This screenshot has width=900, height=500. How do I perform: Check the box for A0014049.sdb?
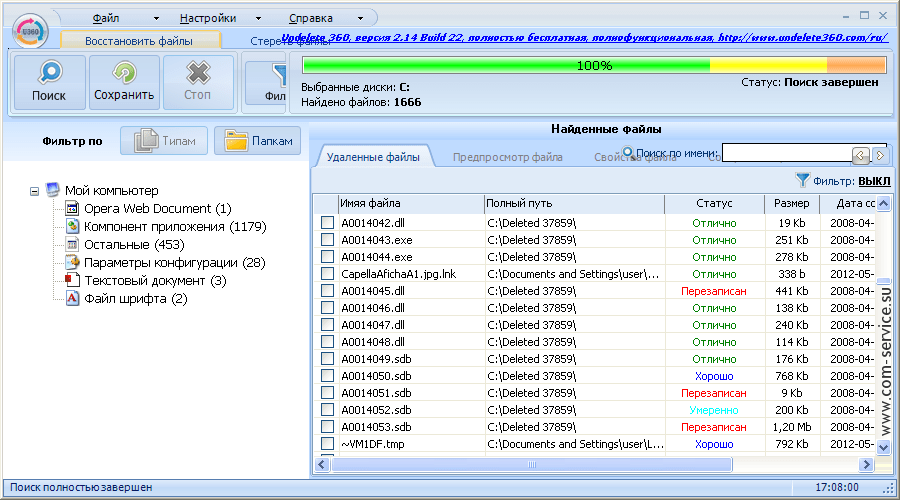point(327,359)
